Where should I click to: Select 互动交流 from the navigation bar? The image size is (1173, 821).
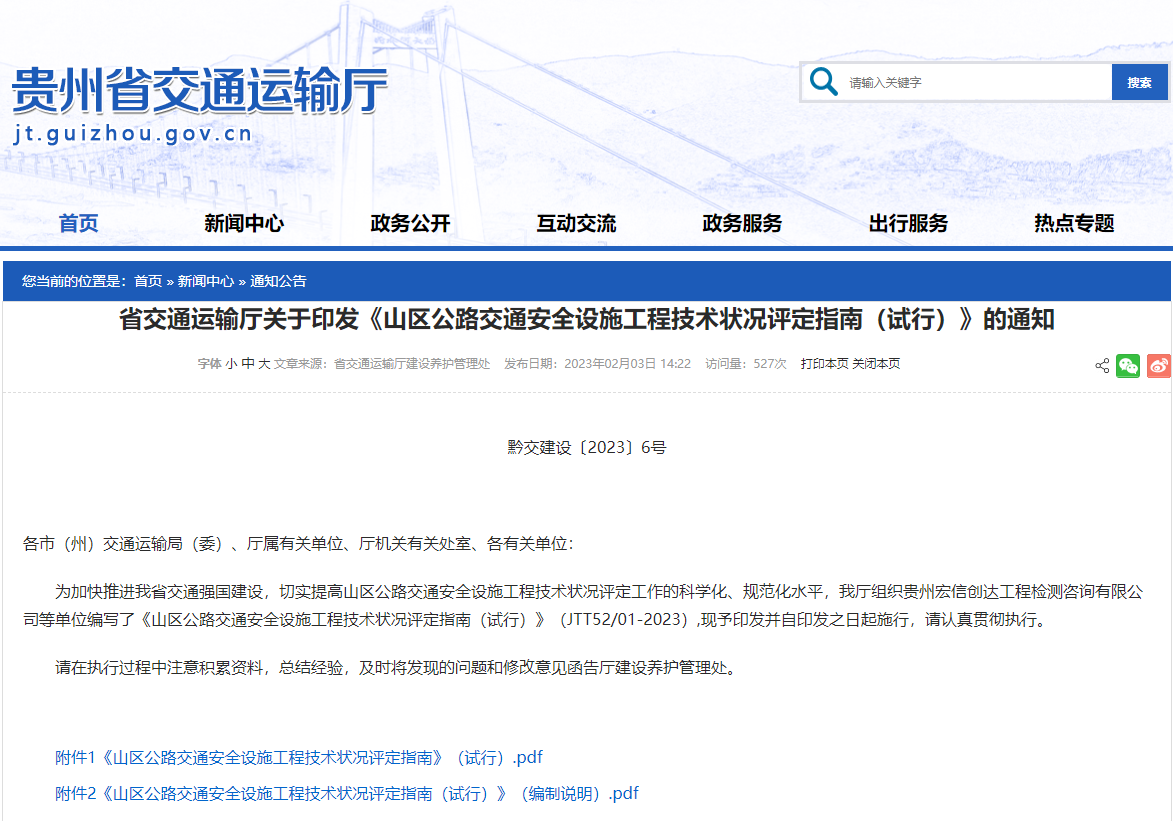coord(576,224)
